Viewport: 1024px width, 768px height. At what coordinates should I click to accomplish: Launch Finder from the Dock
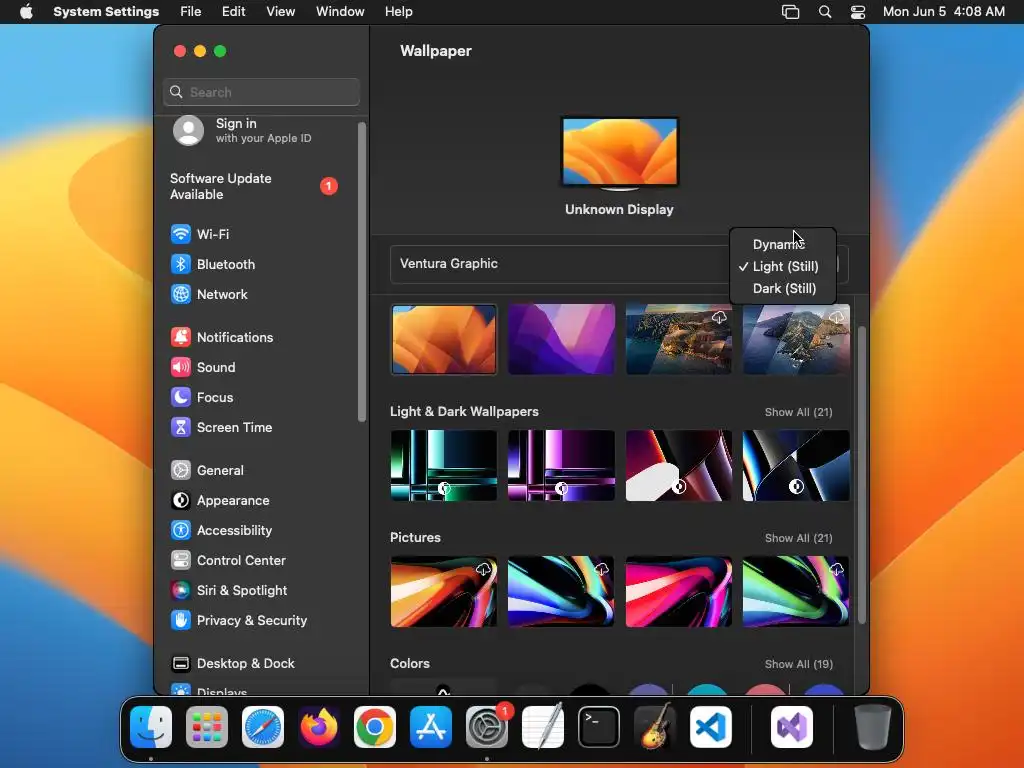pyautogui.click(x=151, y=727)
